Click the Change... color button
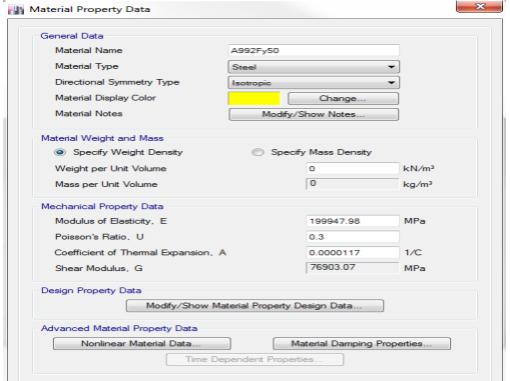Viewport: 510px width, 381px height. click(x=343, y=99)
